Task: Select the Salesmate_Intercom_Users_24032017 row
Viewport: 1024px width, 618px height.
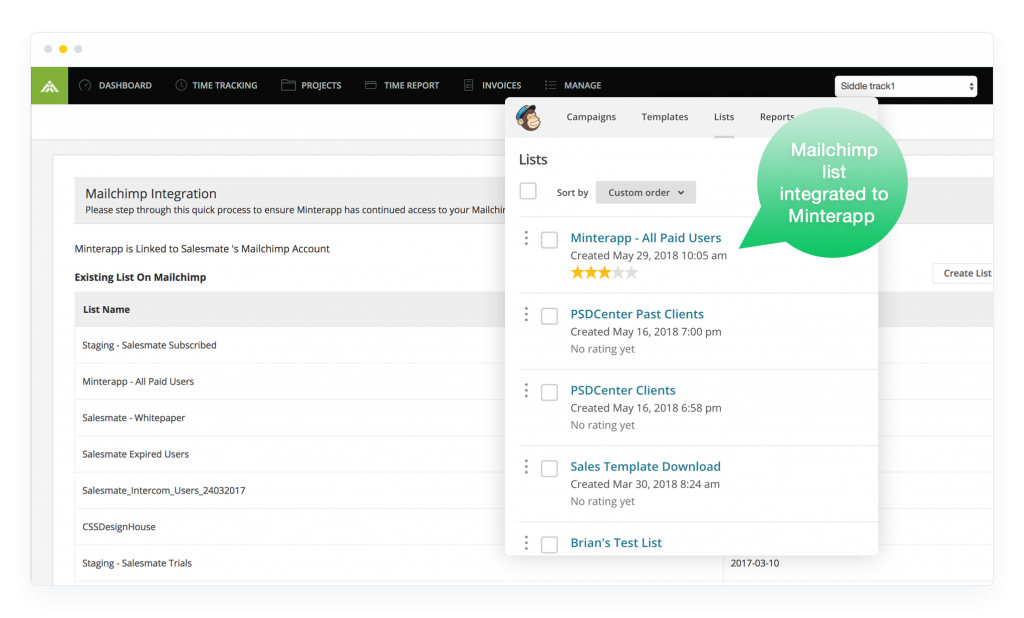Action: [290, 491]
